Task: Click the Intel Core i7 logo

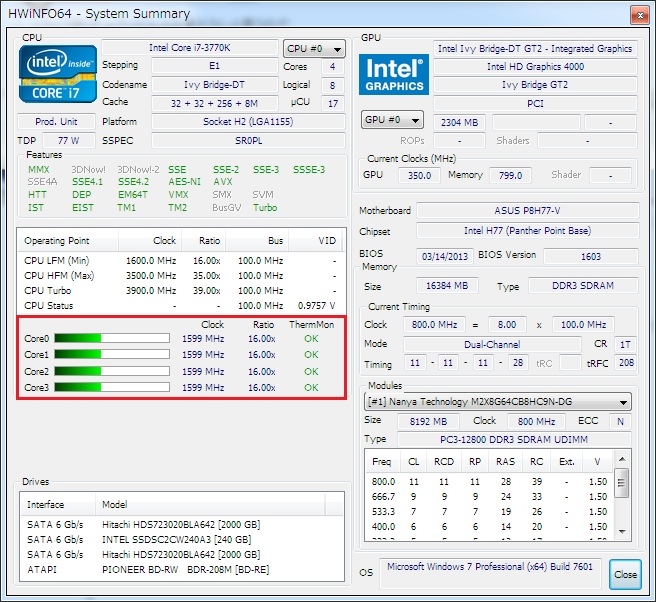Action: click(58, 74)
